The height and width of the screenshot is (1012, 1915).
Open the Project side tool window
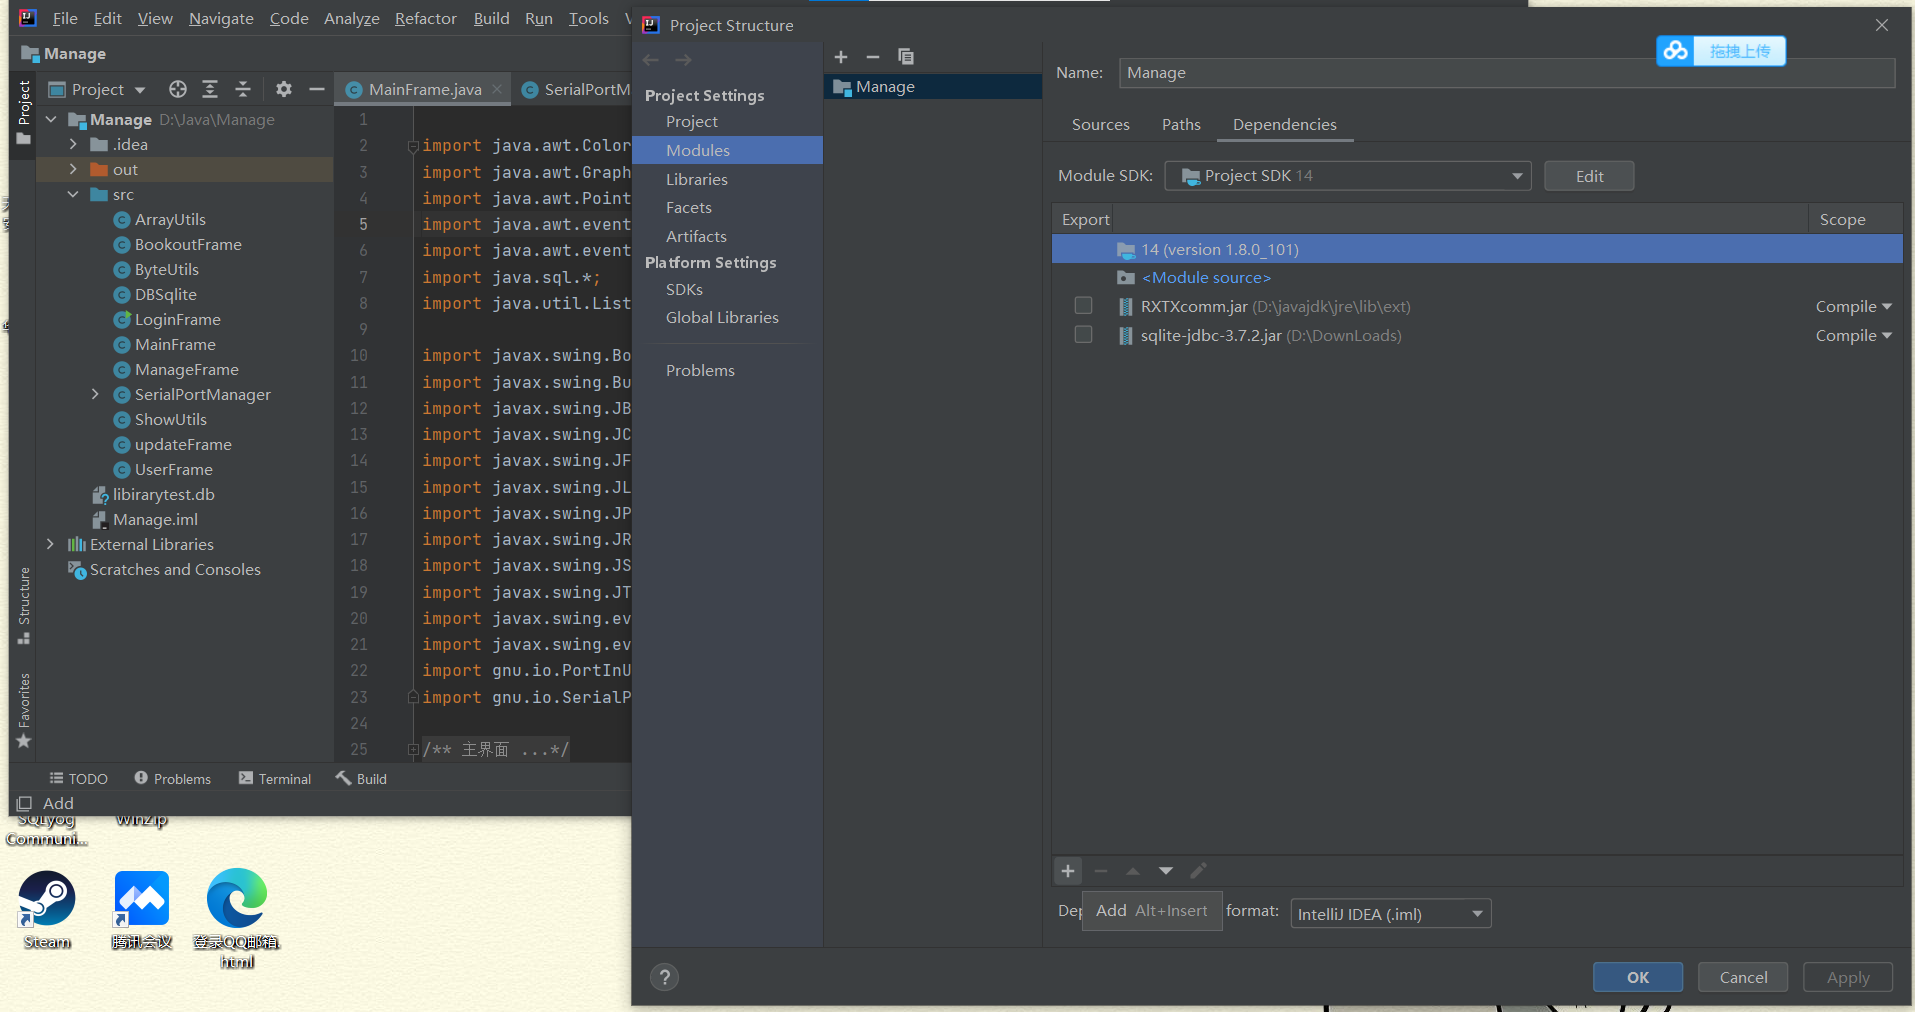click(24, 112)
